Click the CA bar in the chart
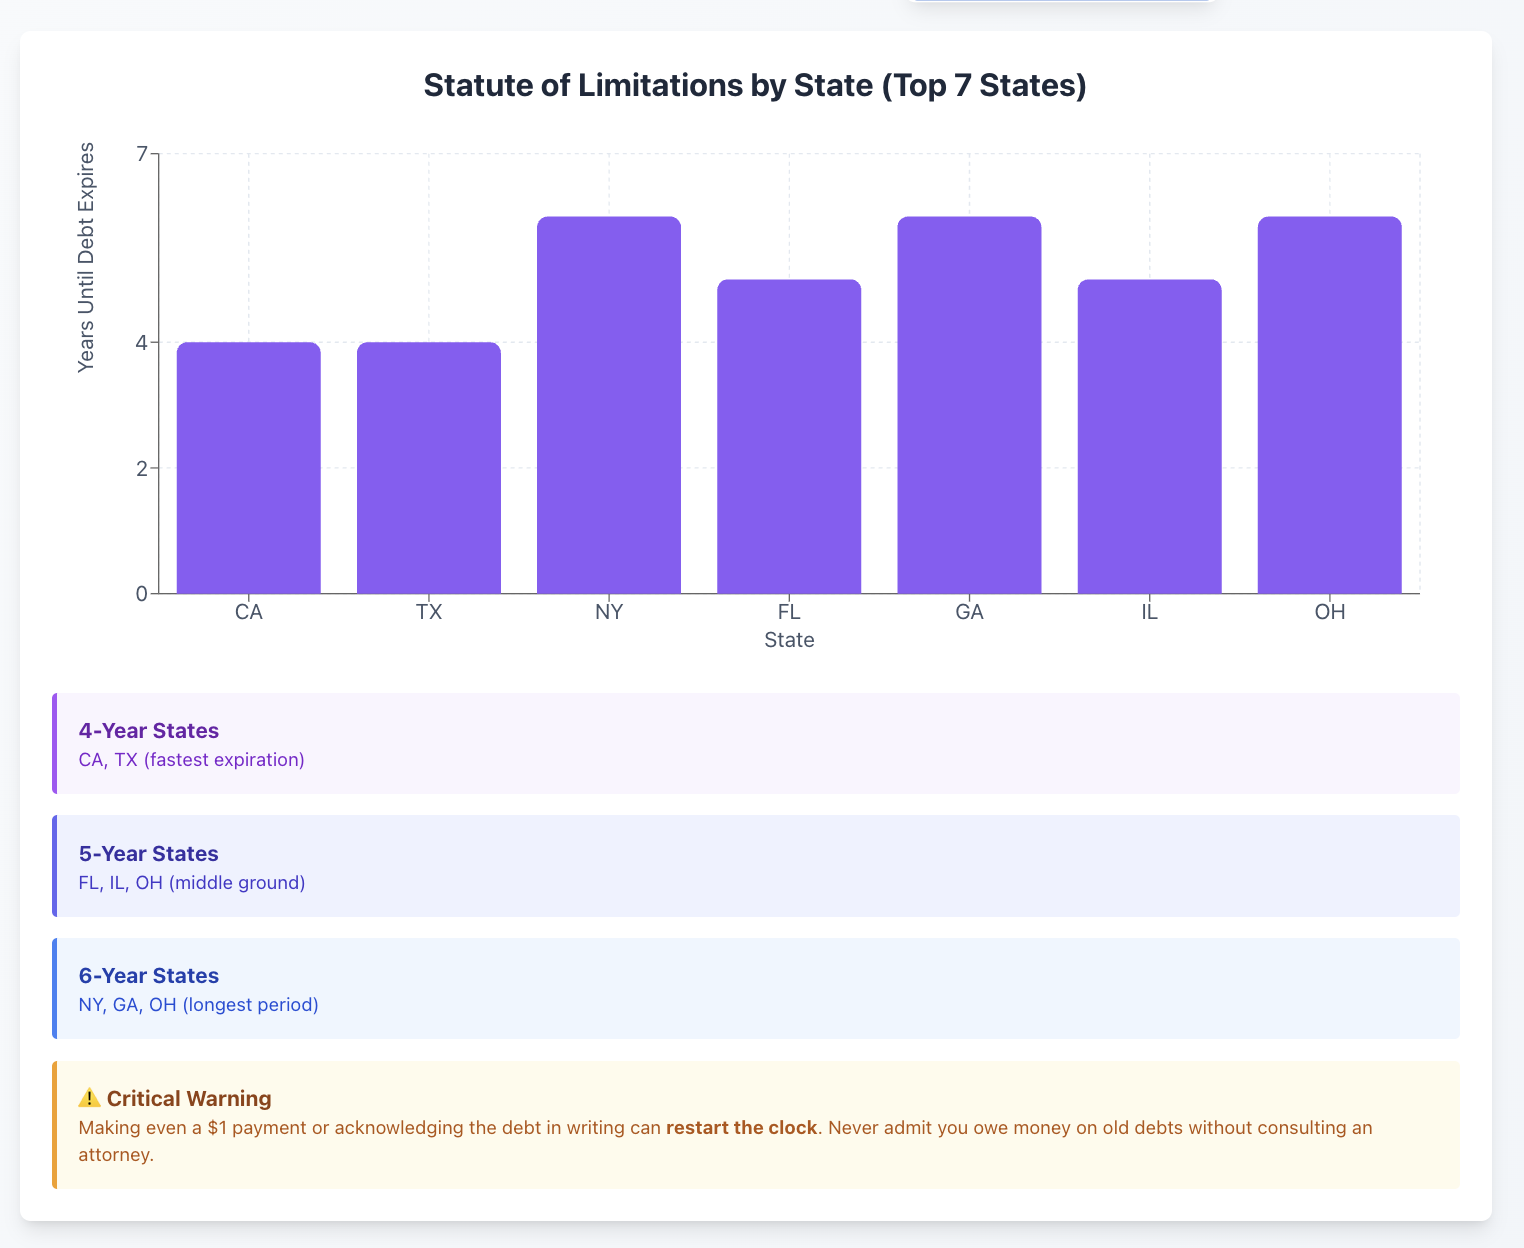This screenshot has width=1524, height=1248. click(249, 468)
